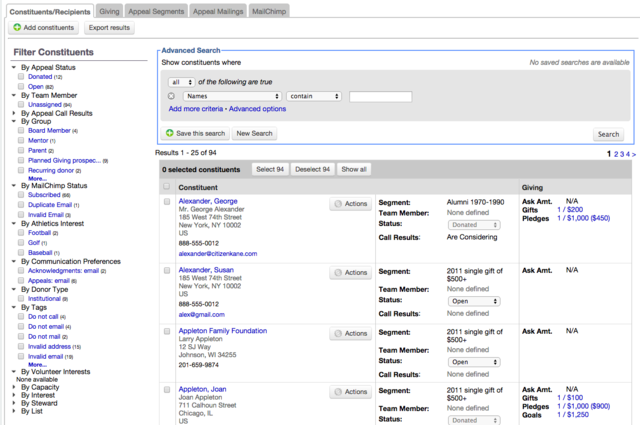The image size is (640, 425).
Task: Click the Advanced options link
Action: click(x=257, y=109)
